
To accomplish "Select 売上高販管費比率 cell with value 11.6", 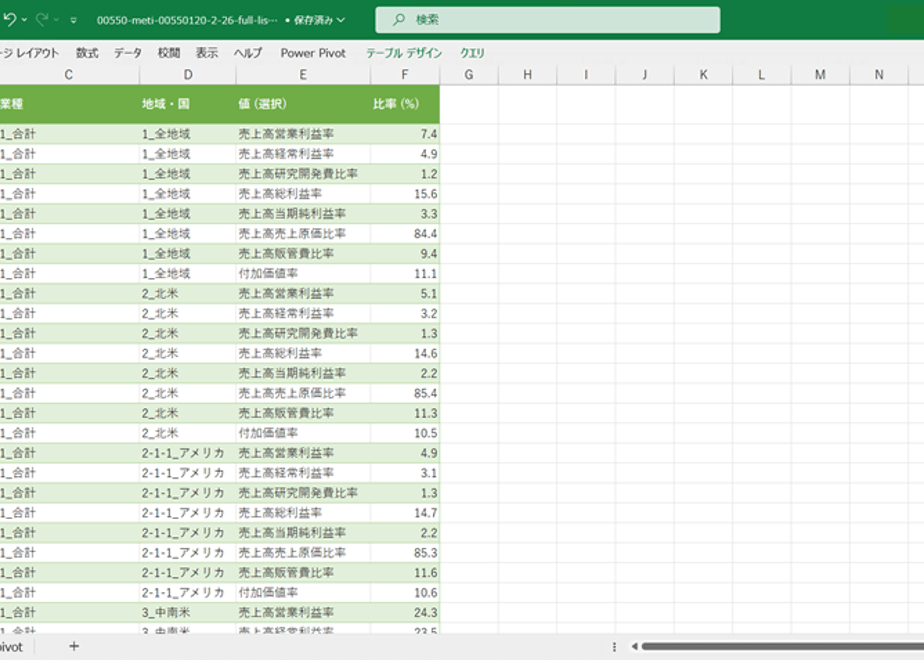I will point(303,572).
